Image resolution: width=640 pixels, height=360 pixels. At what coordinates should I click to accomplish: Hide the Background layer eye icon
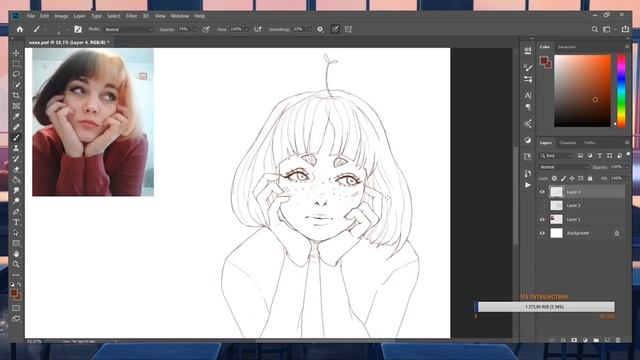[542, 233]
